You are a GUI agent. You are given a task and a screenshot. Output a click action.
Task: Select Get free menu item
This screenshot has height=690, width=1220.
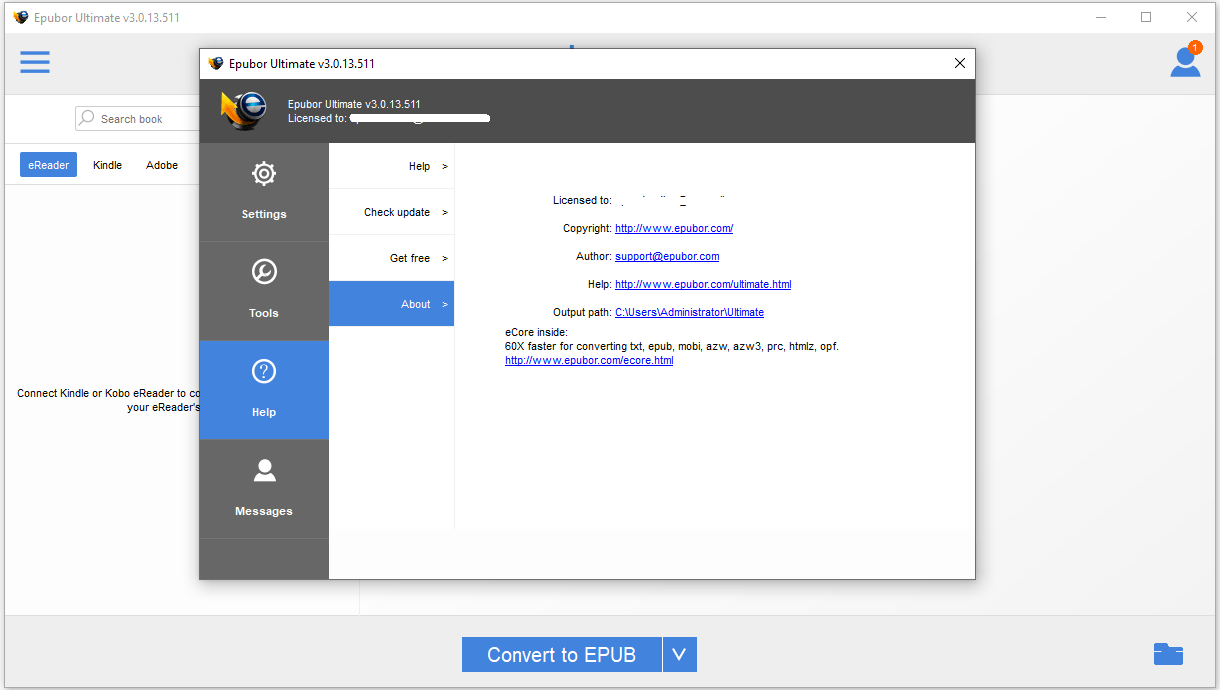click(391, 258)
